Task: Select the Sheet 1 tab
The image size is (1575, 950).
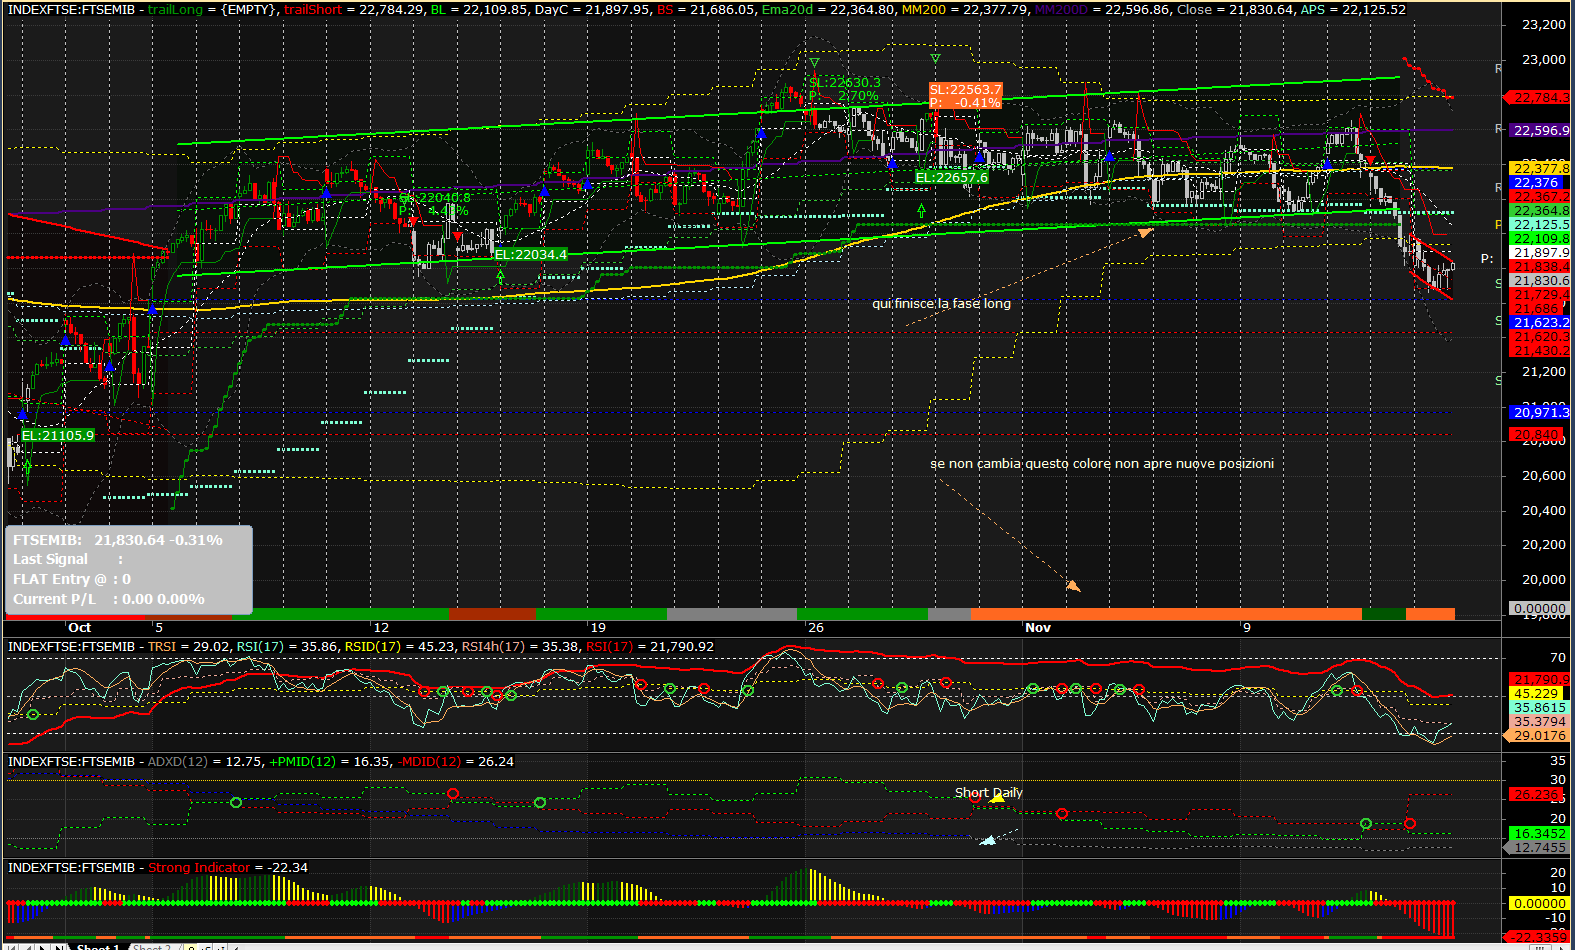Action: coord(98,946)
